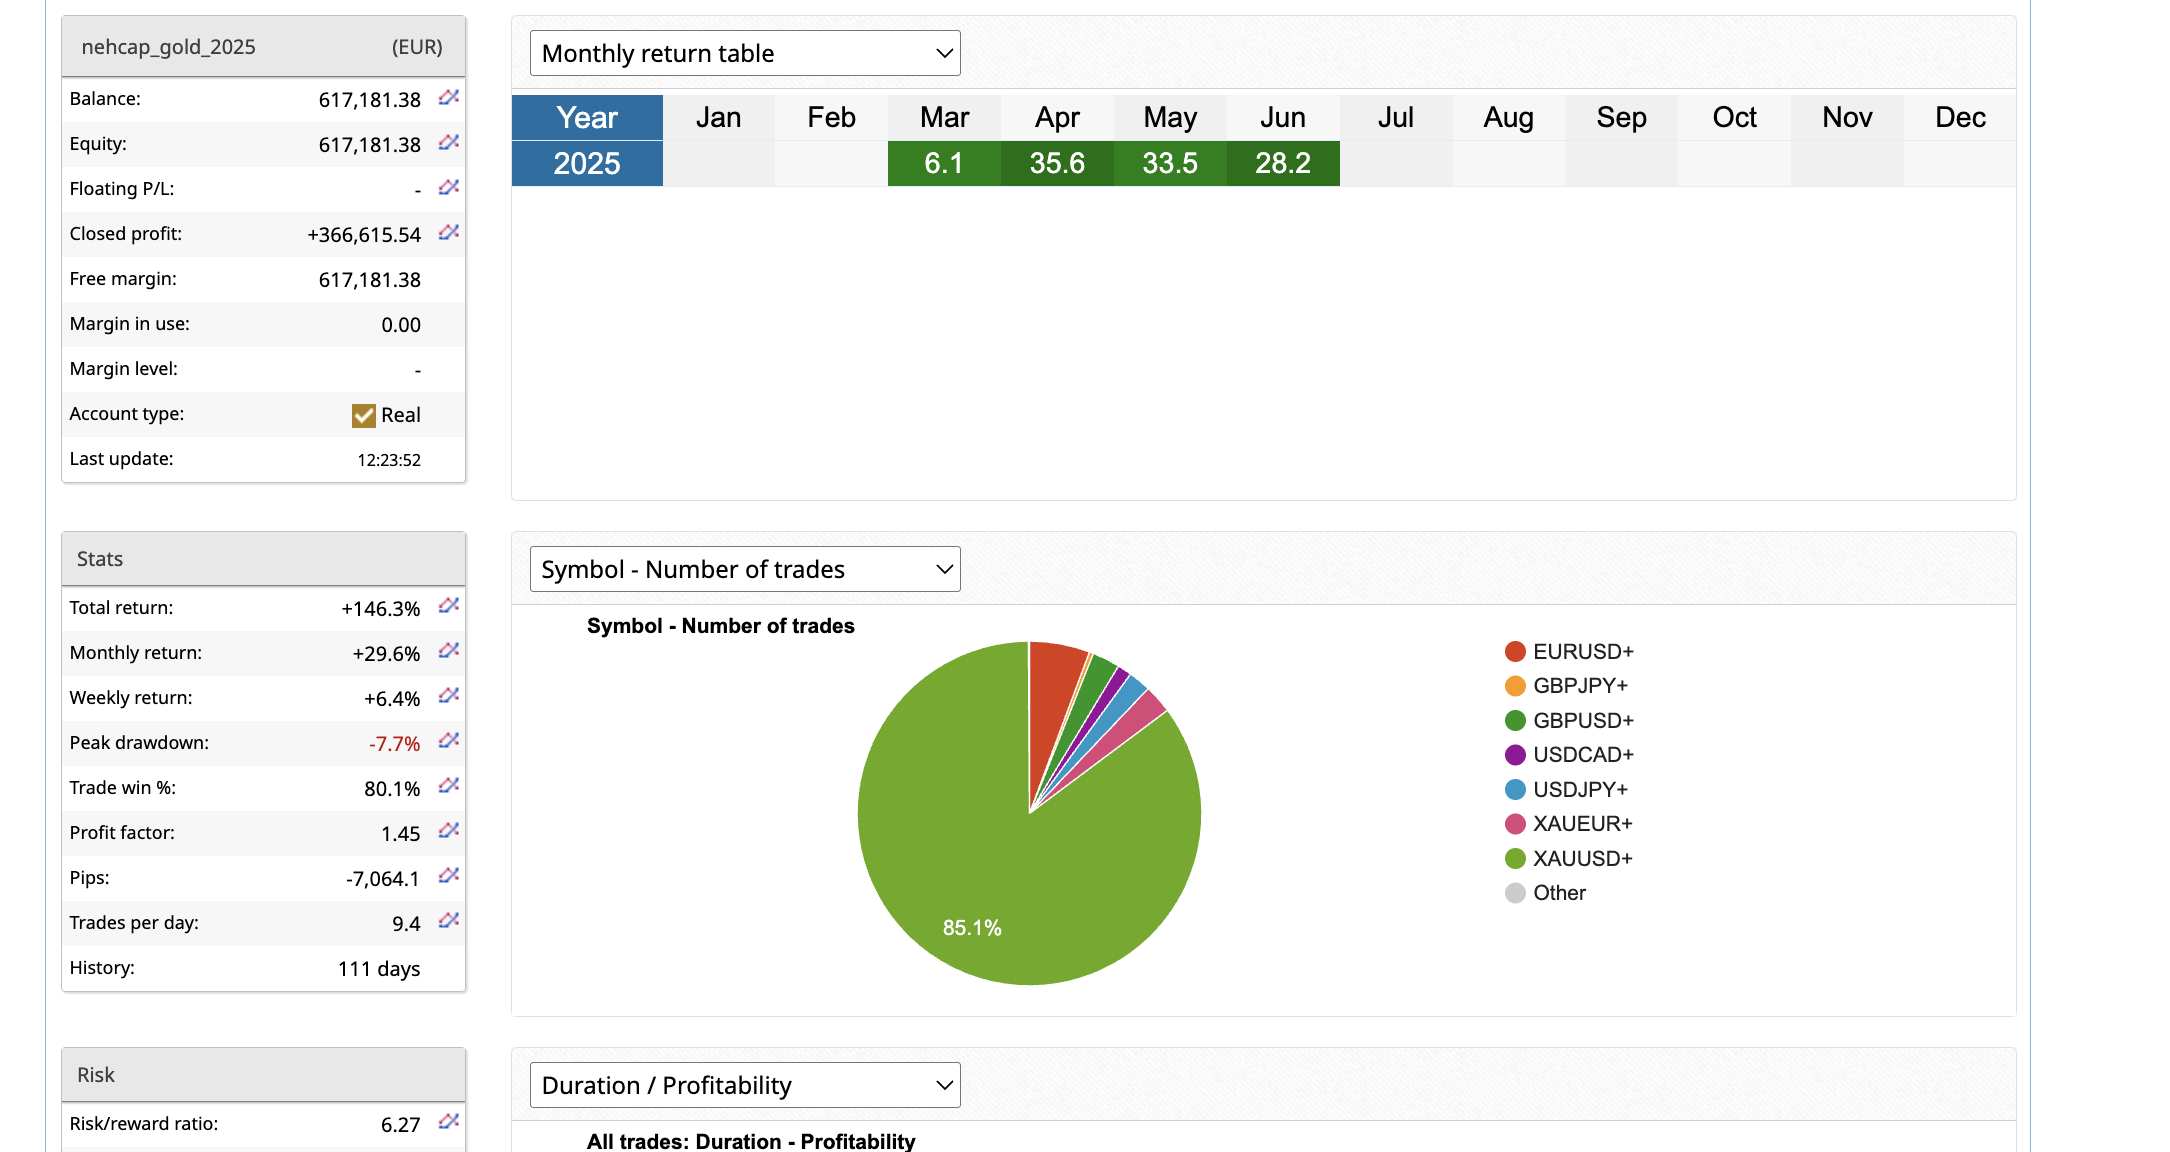Viewport: 2170px width, 1152px height.
Task: Toggle EURUSD+ legend entry
Action: tap(1582, 652)
